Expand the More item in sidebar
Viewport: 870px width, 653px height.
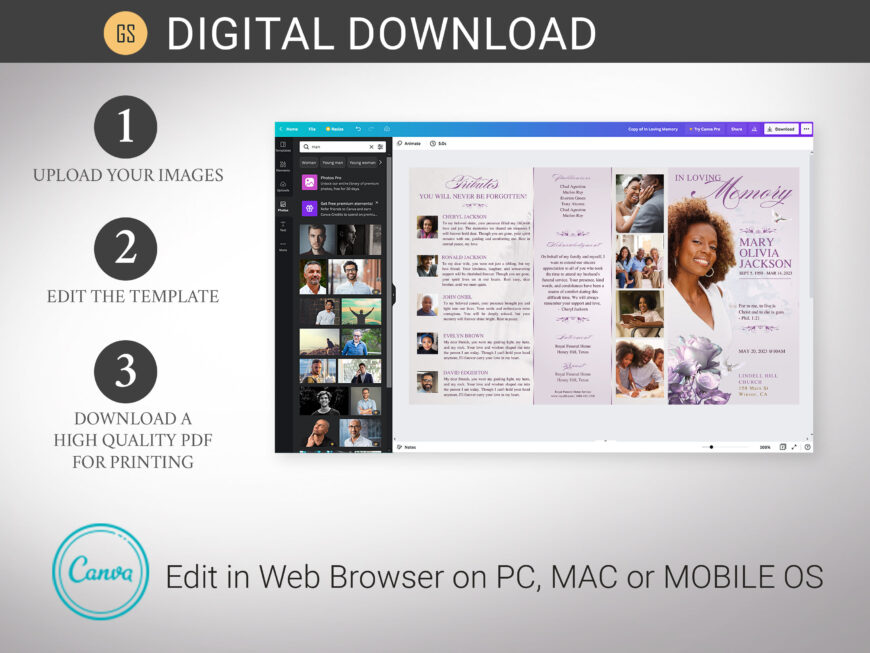[283, 247]
